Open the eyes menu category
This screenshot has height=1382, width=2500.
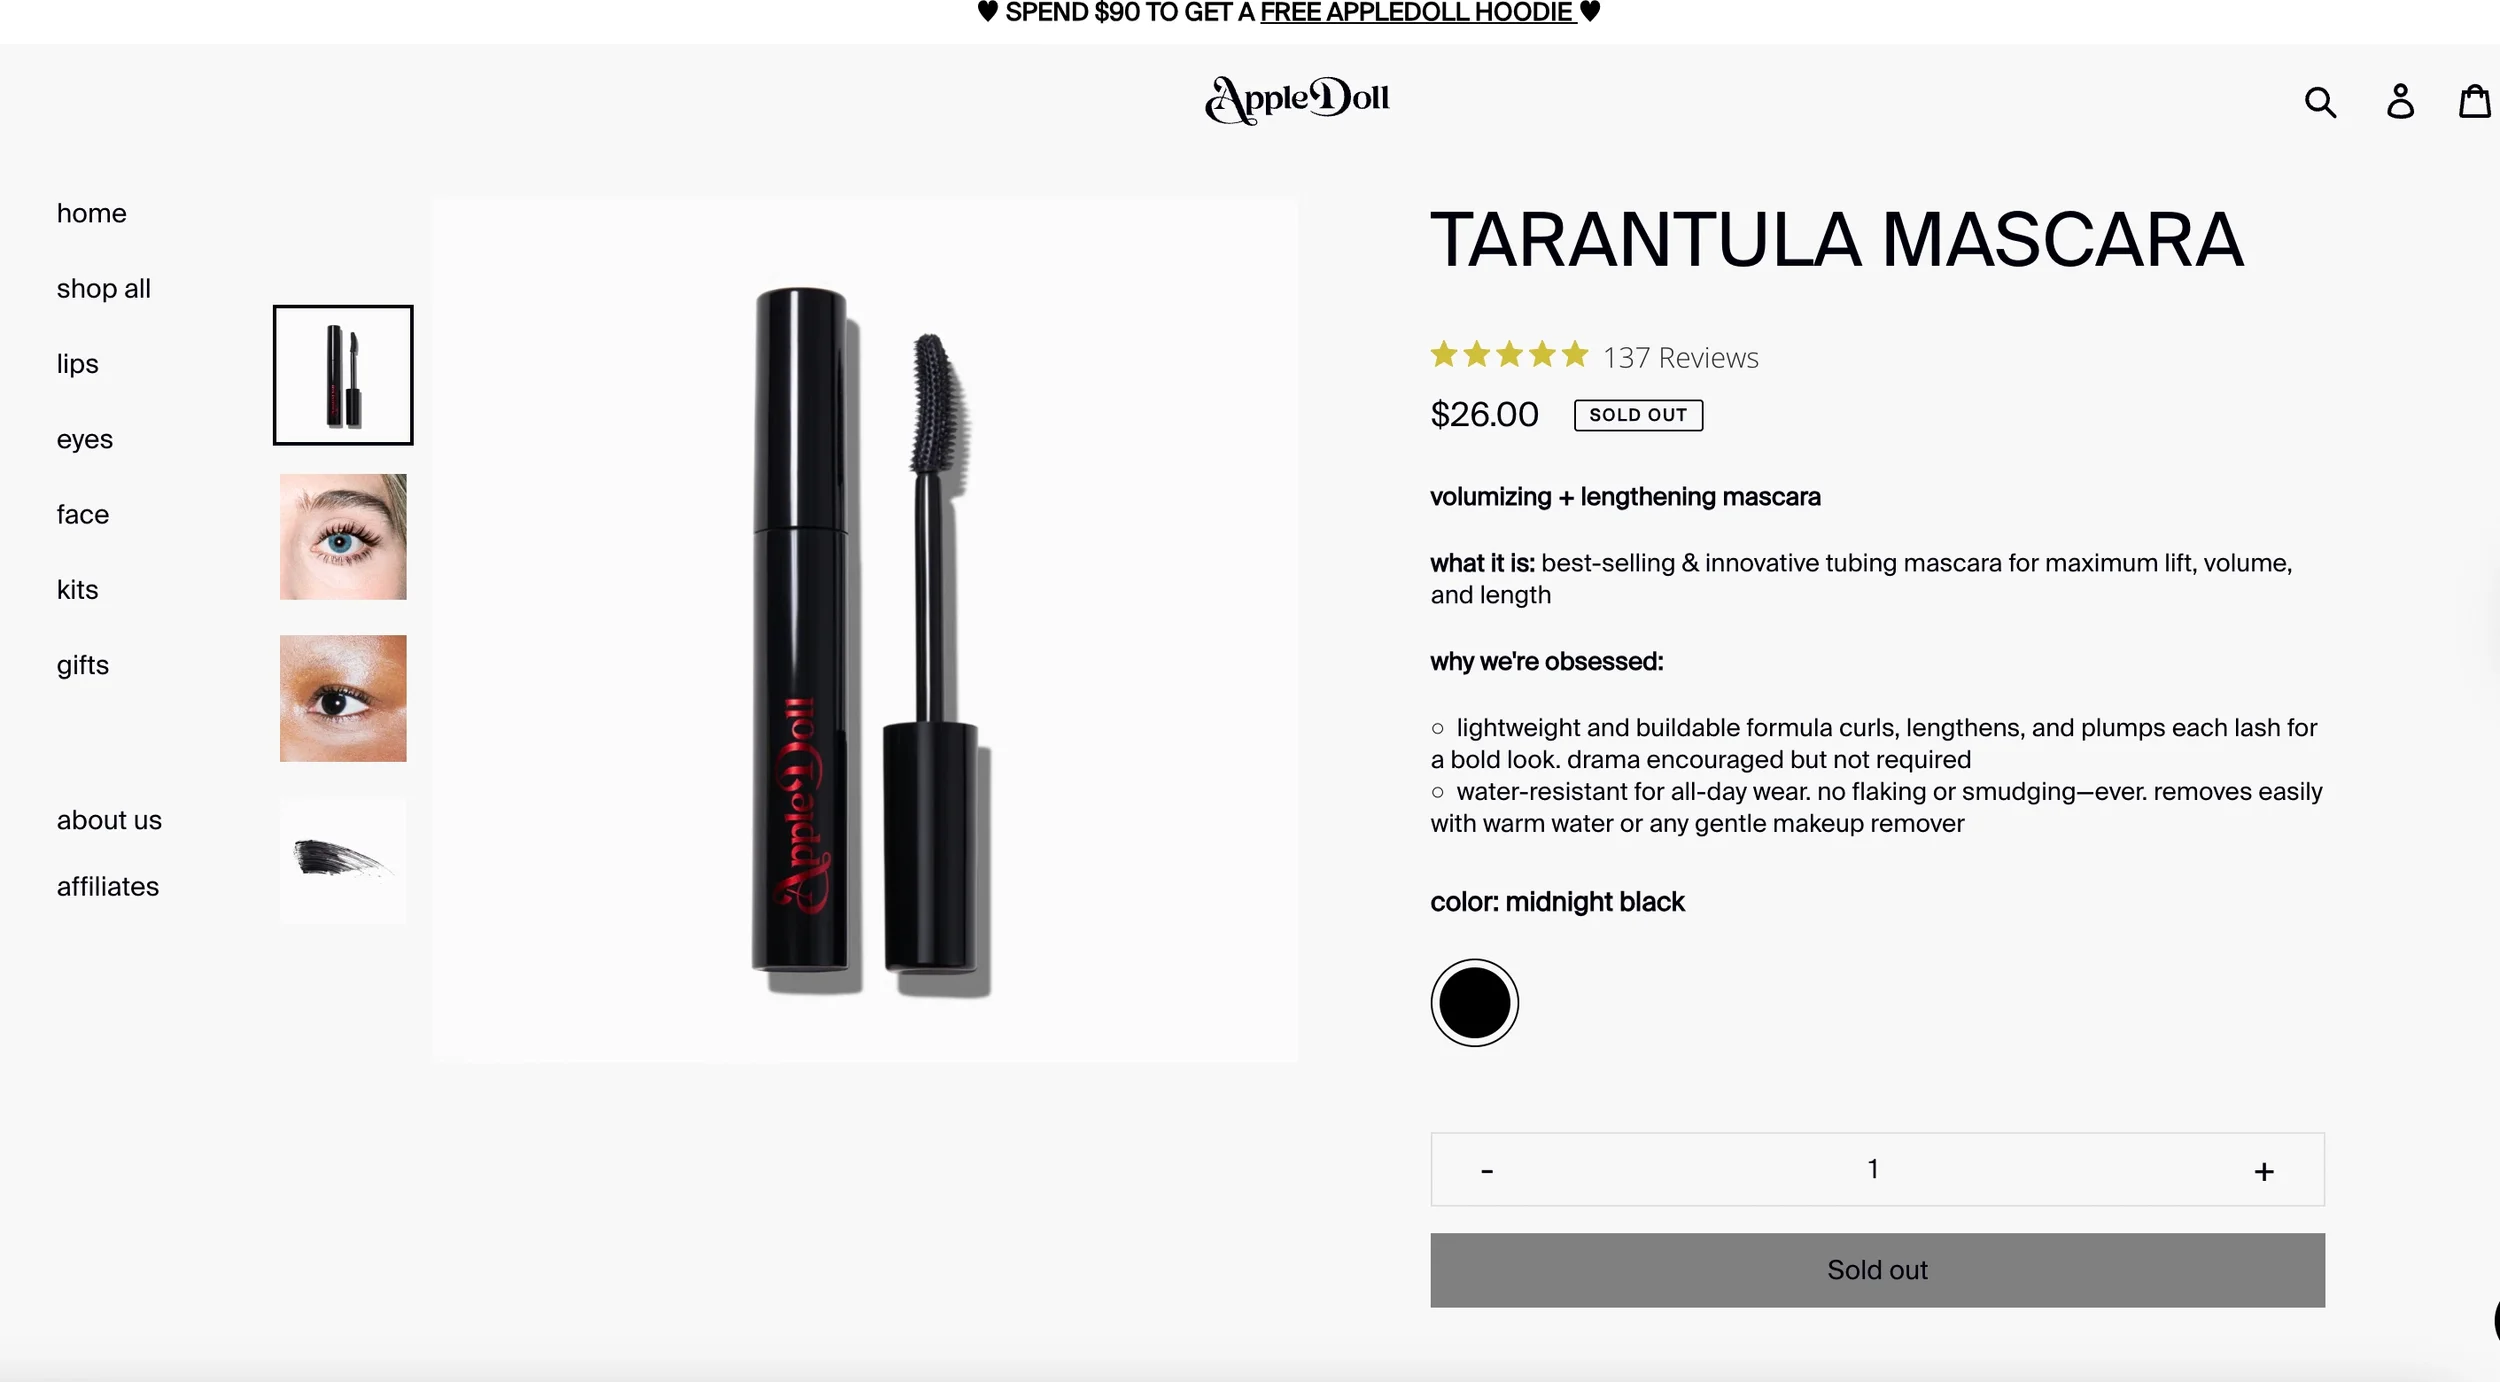point(85,440)
